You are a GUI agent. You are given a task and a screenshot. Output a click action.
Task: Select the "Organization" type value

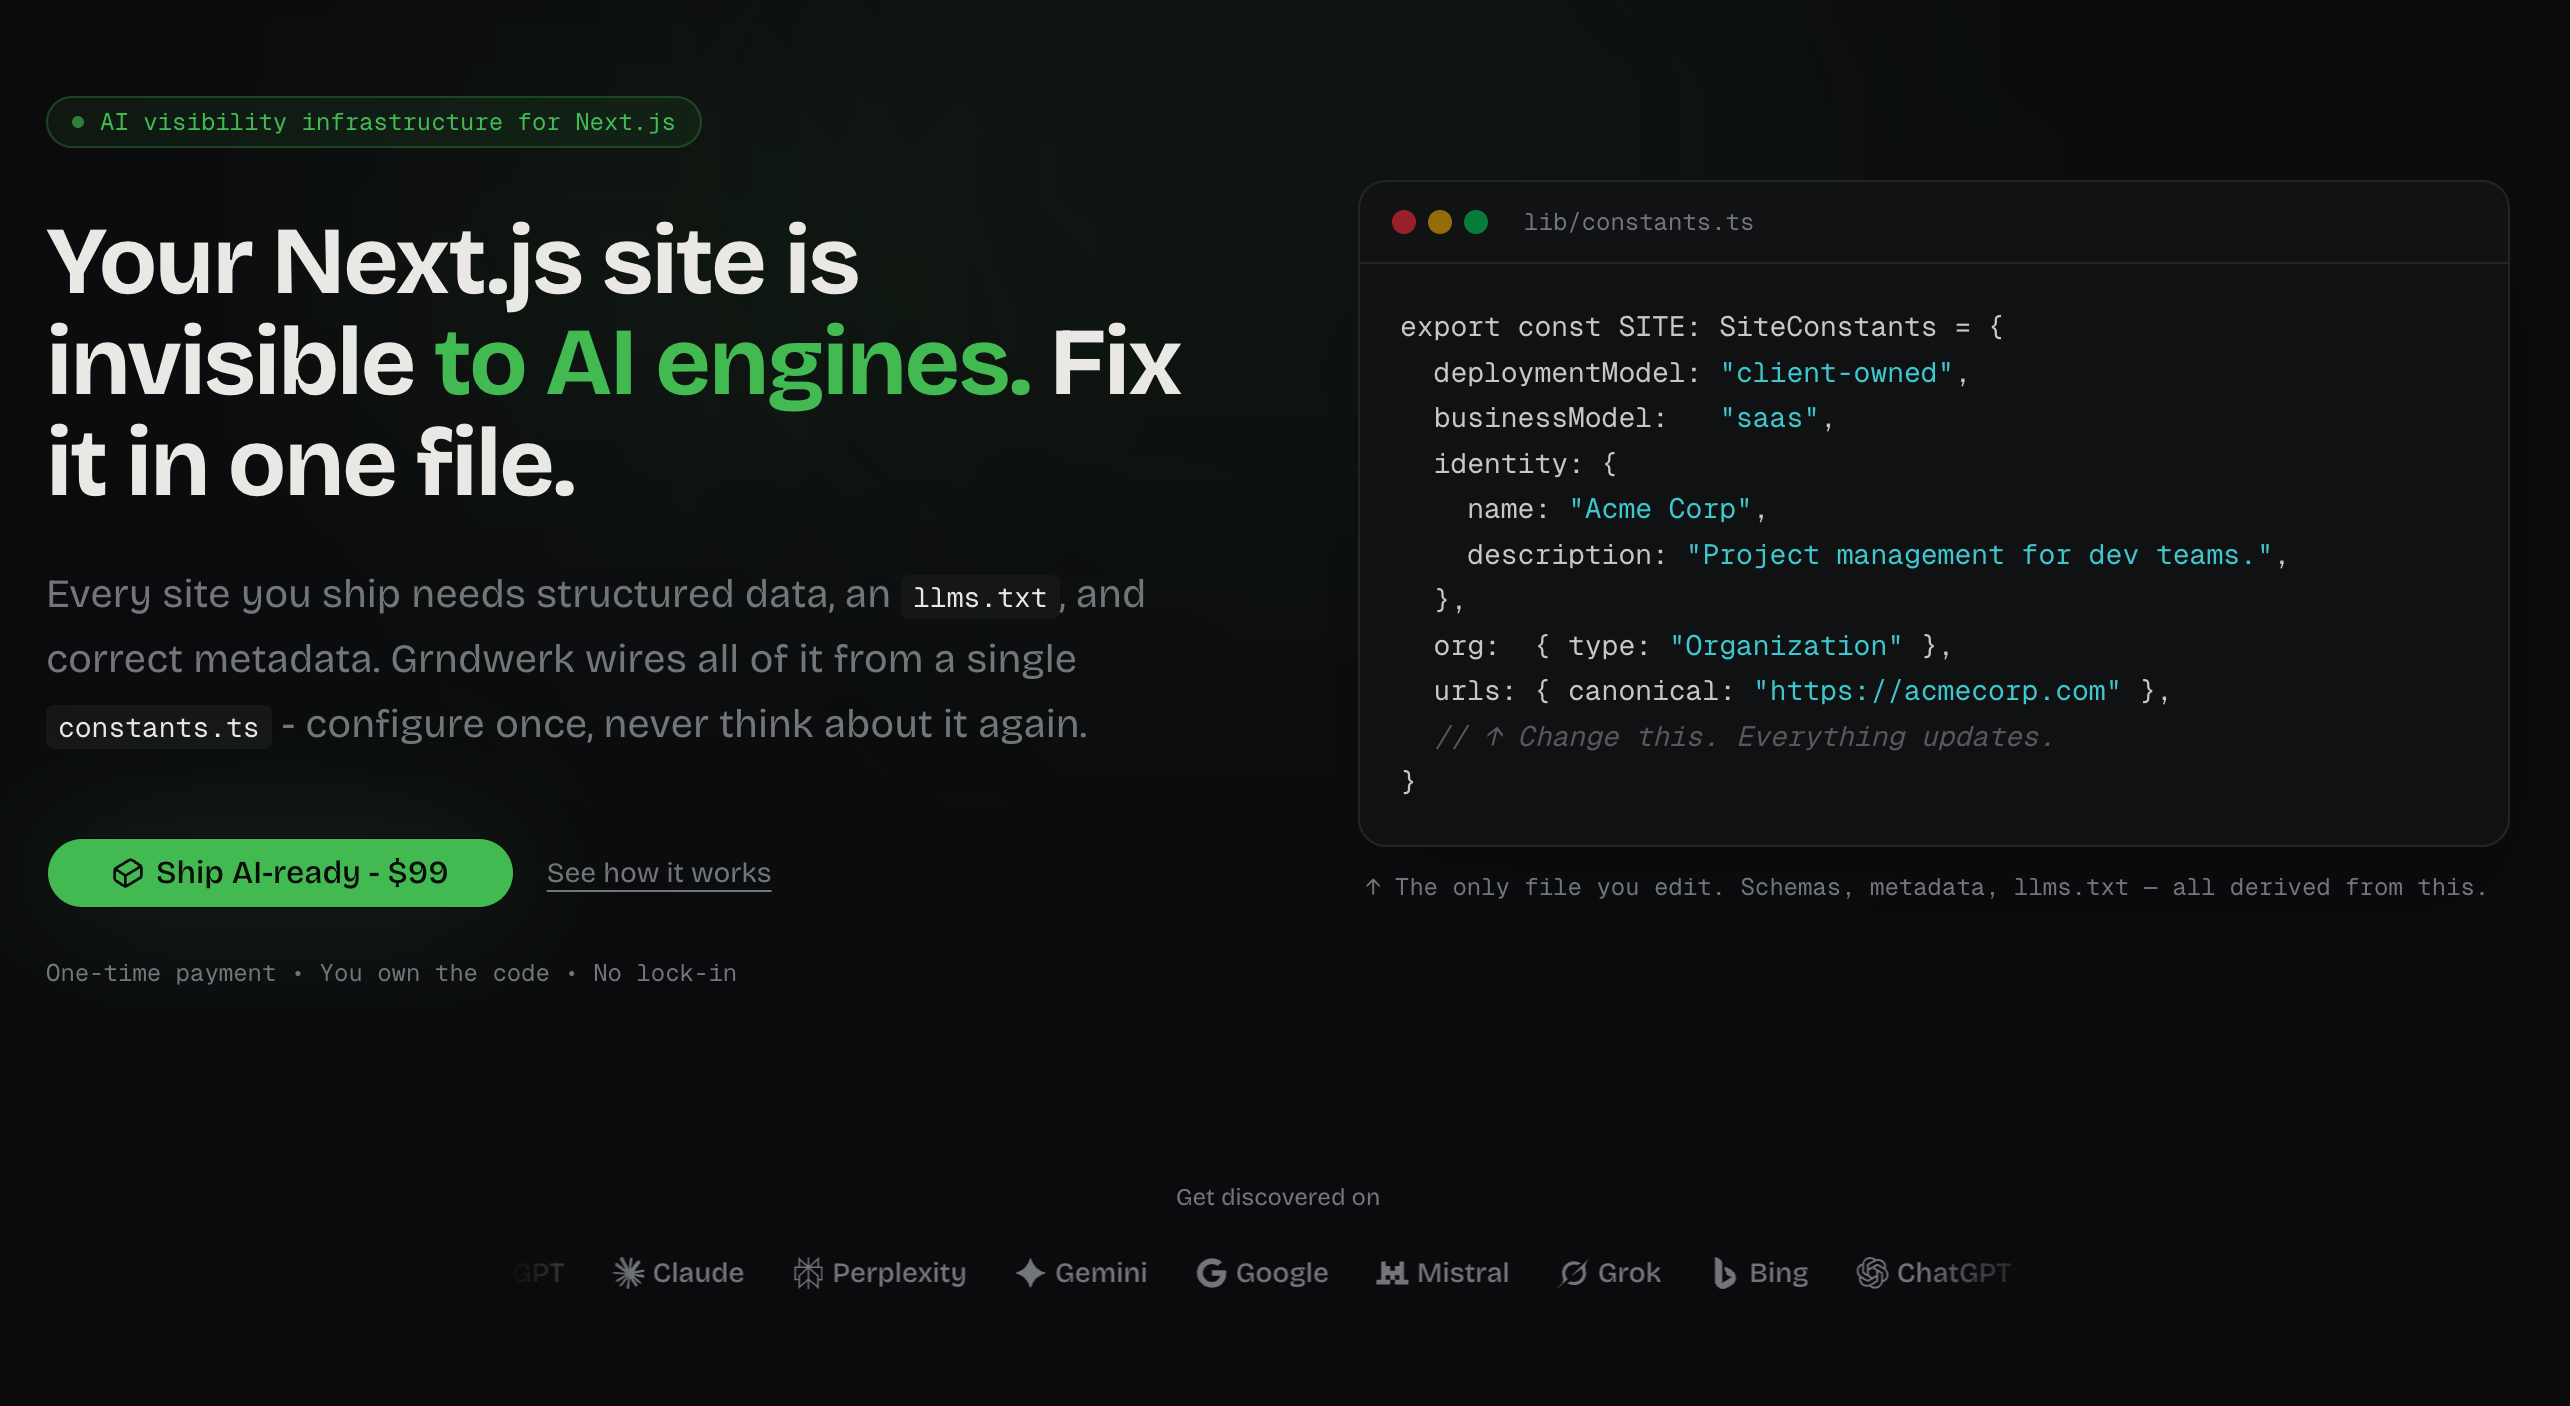tap(1786, 646)
